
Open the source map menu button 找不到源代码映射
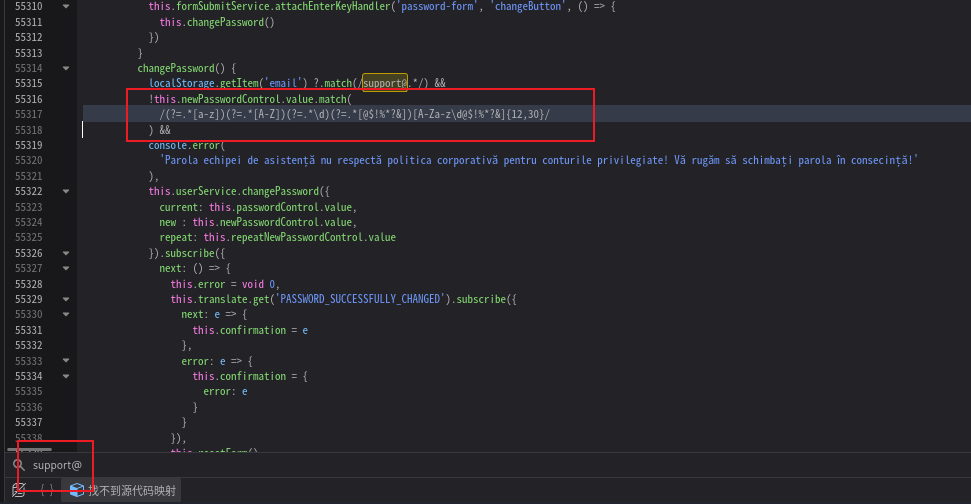click(122, 490)
